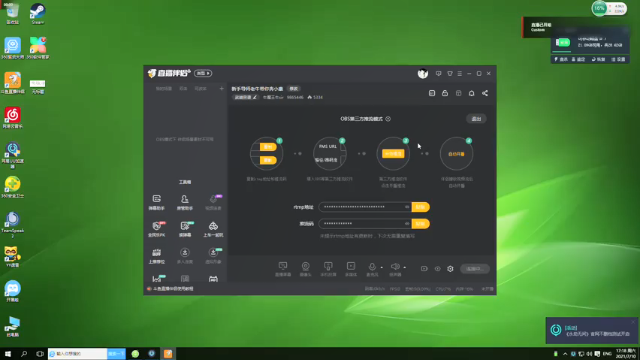This screenshot has height=360, width=640.
Task: Switch the ENG input language in tray
Action: click(607, 353)
